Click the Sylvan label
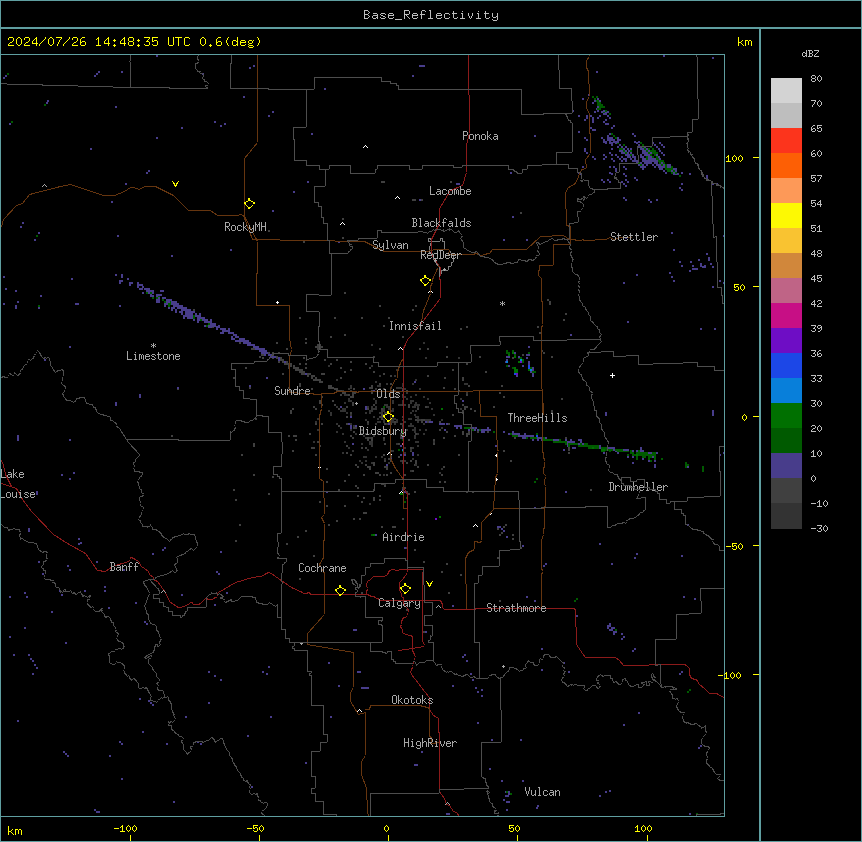 390,245
